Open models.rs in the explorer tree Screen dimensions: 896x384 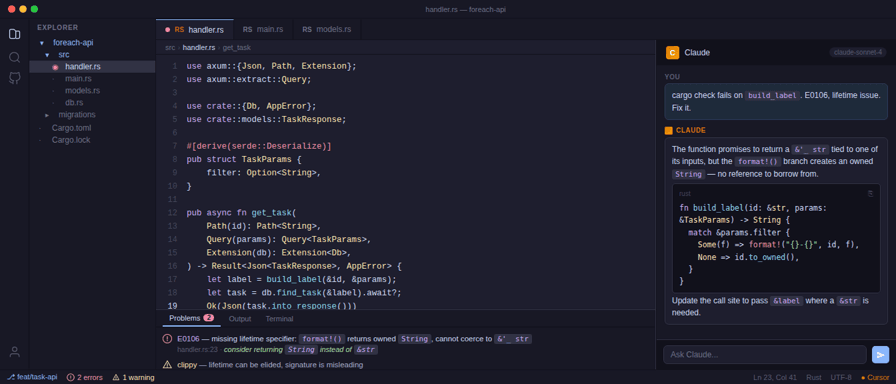[x=92, y=91]
